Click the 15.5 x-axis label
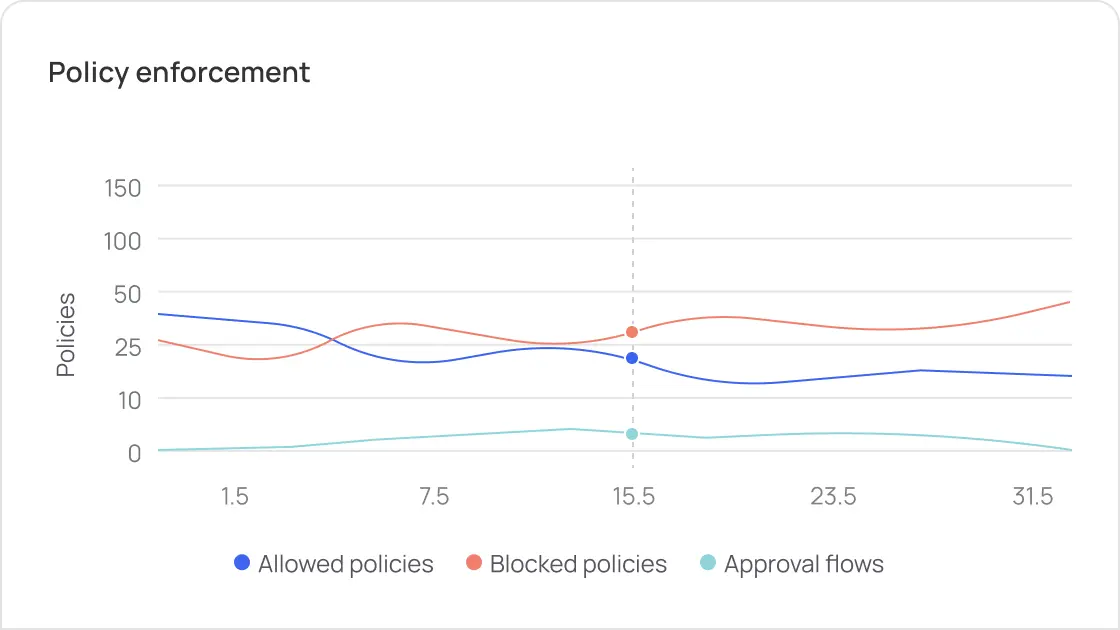Viewport: 1120px width, 630px height. 633,497
